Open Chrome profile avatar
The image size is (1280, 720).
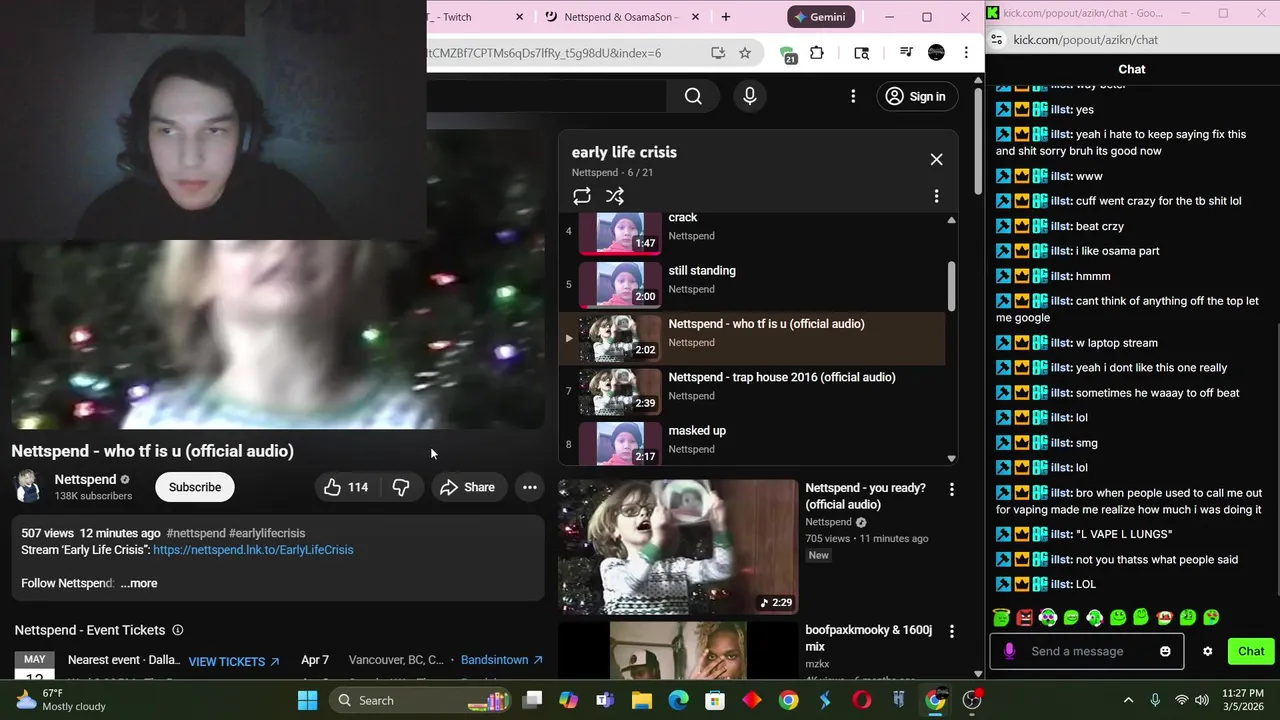pos(936,53)
